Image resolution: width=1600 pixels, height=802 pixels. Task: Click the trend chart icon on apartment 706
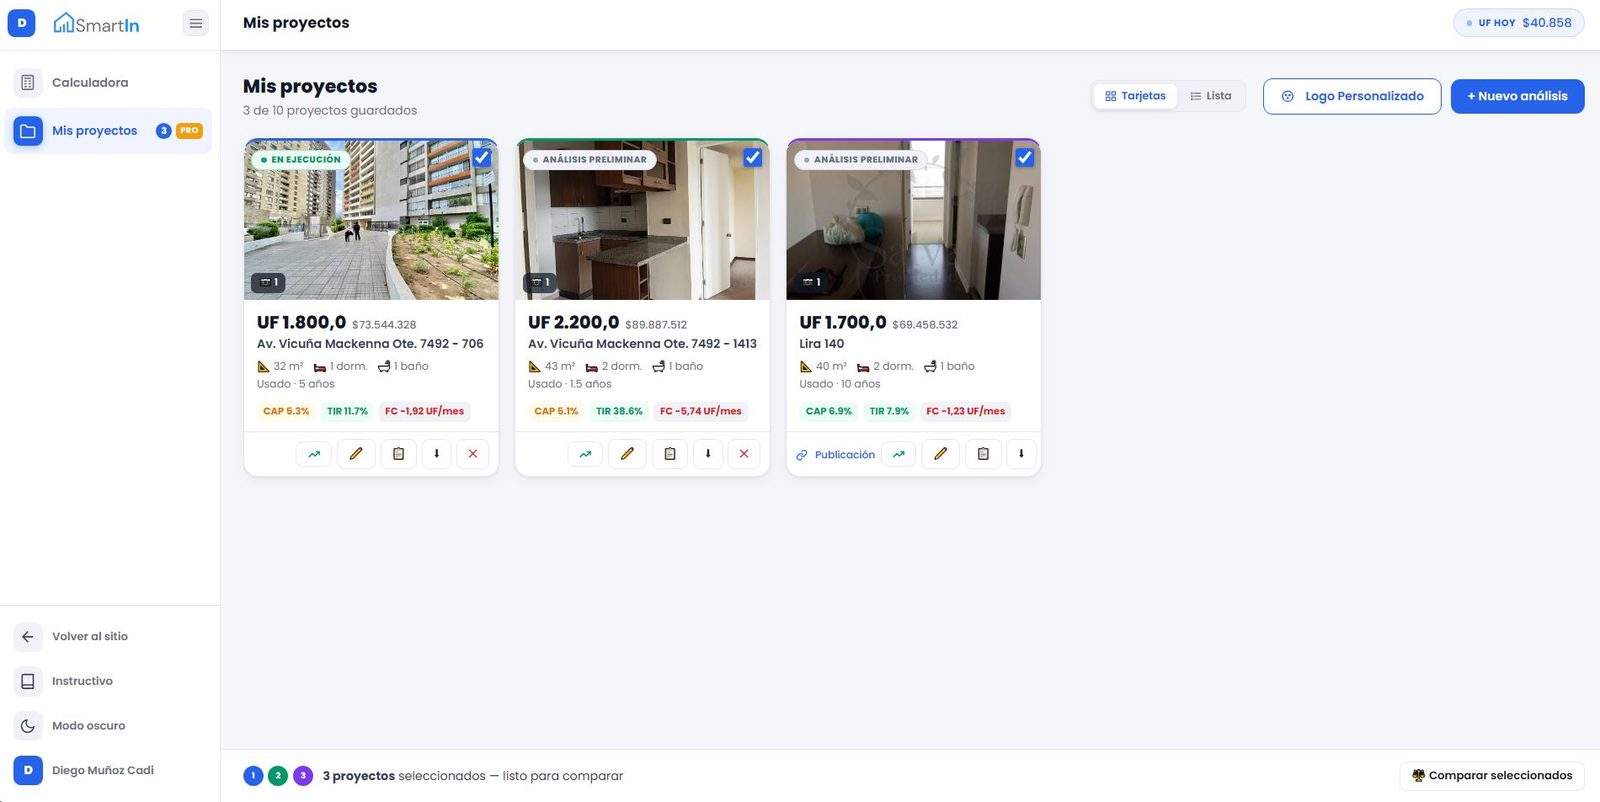314,454
